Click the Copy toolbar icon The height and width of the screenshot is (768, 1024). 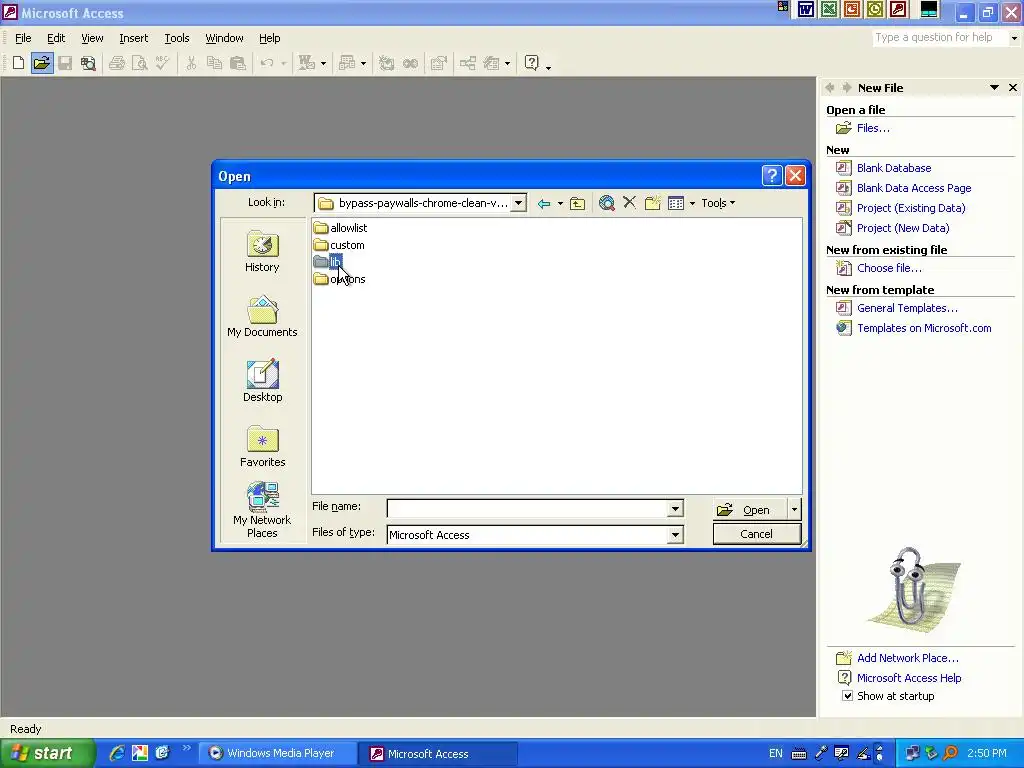[x=214, y=63]
